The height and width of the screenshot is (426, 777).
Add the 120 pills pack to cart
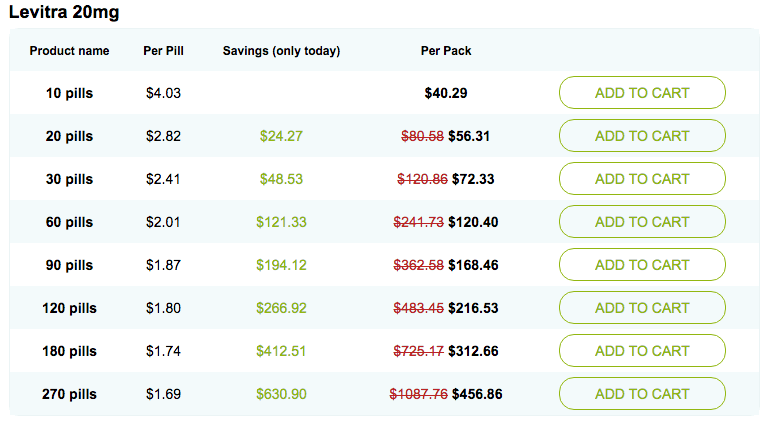coord(642,308)
